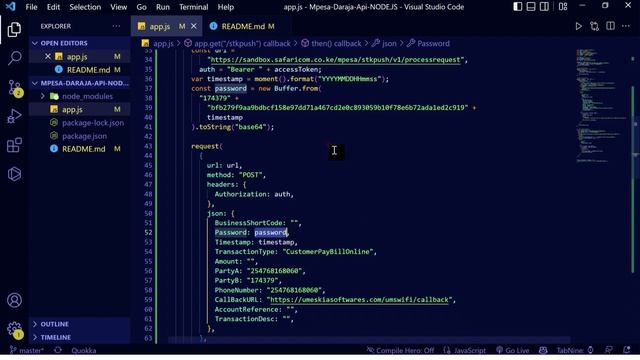
Task: Toggle Compile Hero: Off in status bar
Action: point(400,350)
